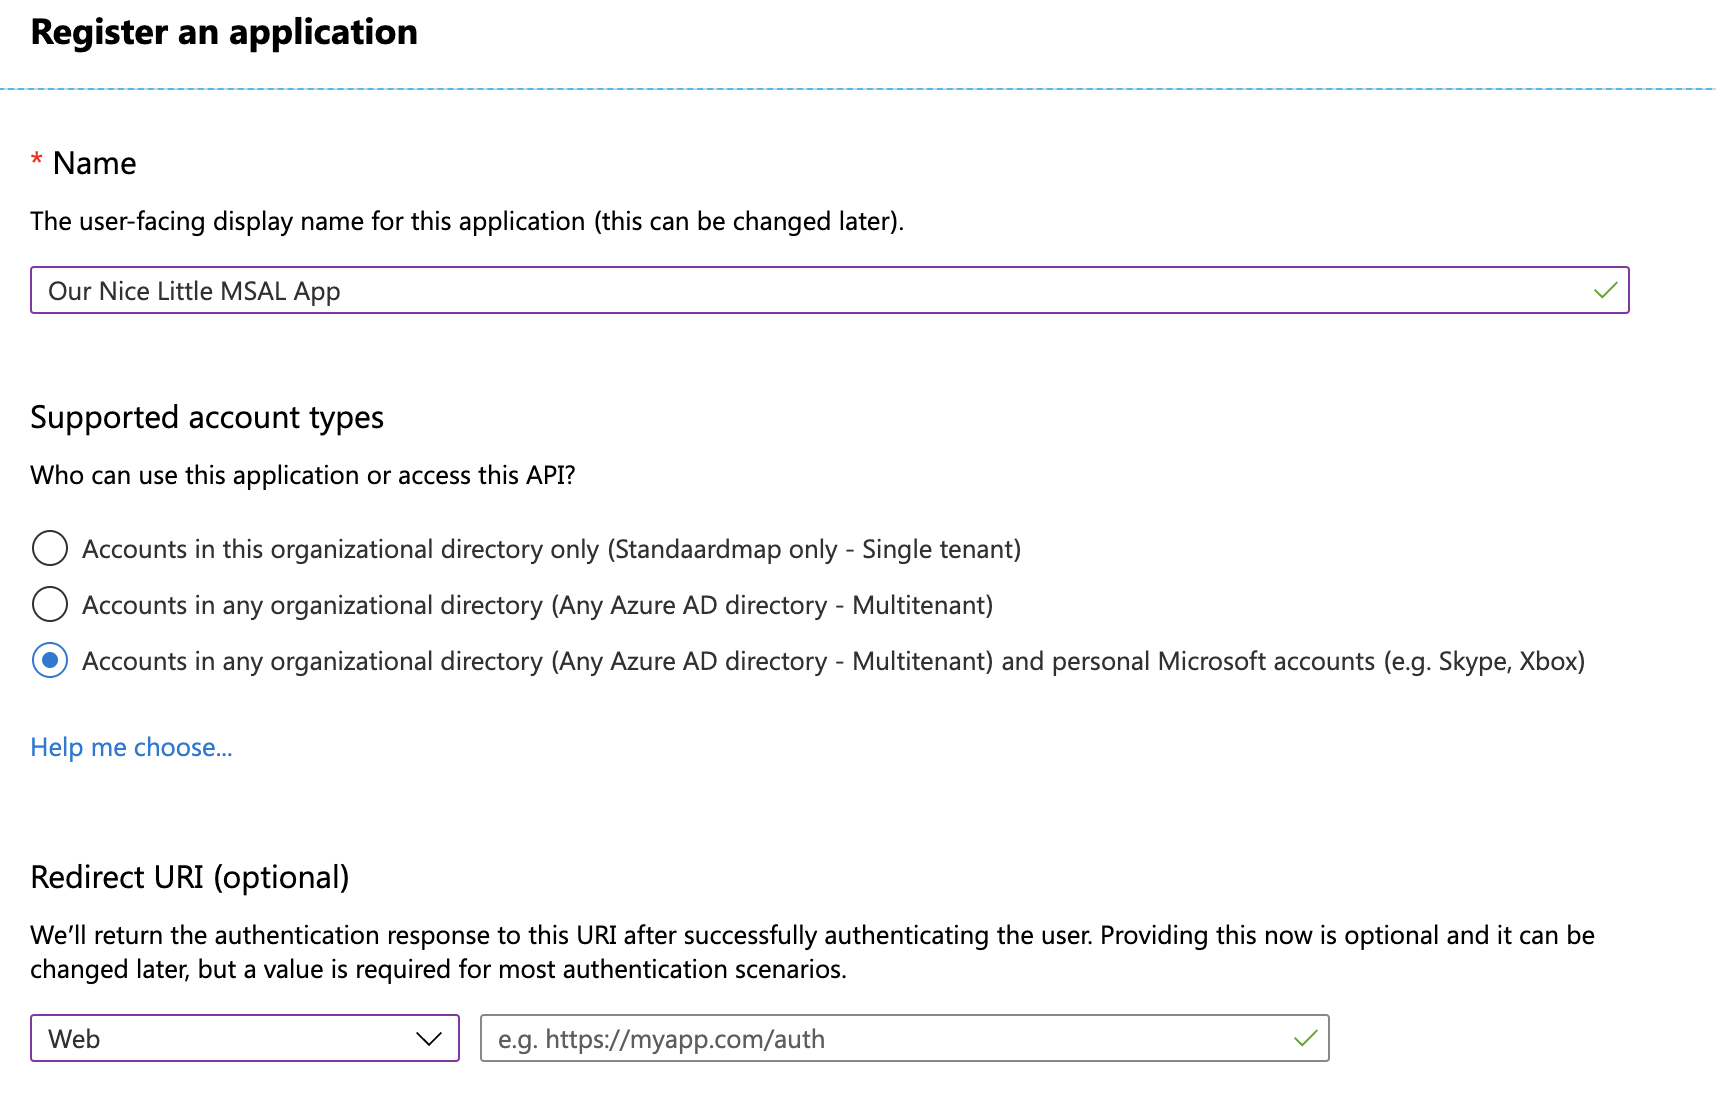Click the Redirect URI optional heading
This screenshot has height=1118, width=1716.
[x=191, y=877]
